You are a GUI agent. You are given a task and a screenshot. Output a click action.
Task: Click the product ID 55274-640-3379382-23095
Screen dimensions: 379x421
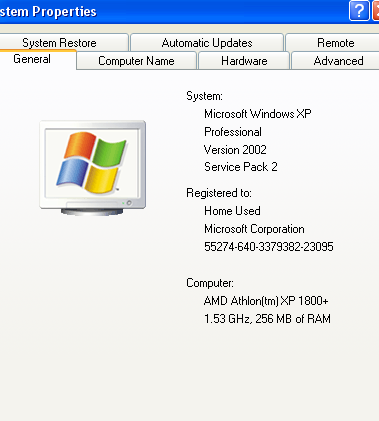[269, 247]
